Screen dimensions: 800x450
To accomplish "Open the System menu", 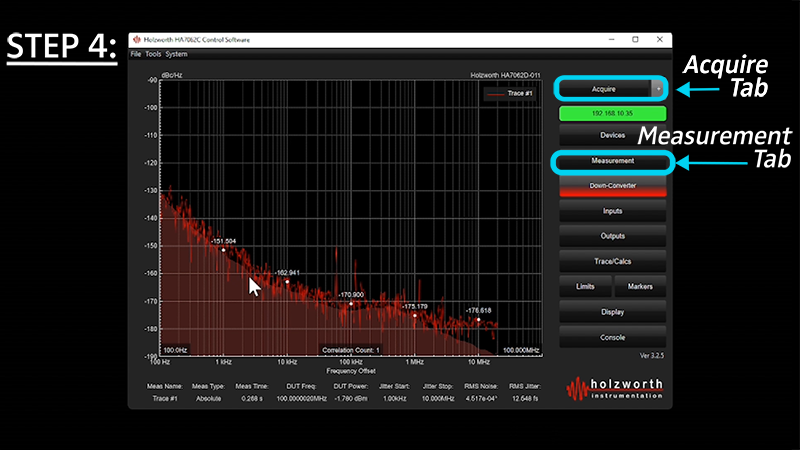I will [176, 54].
